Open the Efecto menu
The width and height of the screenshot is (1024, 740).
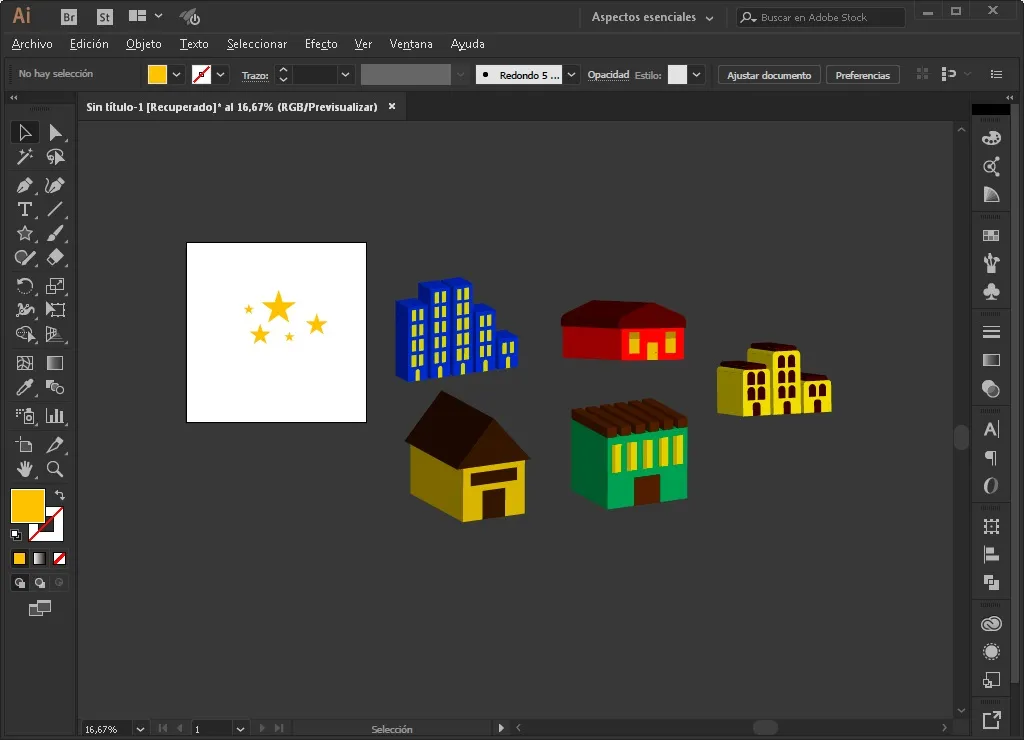(321, 44)
